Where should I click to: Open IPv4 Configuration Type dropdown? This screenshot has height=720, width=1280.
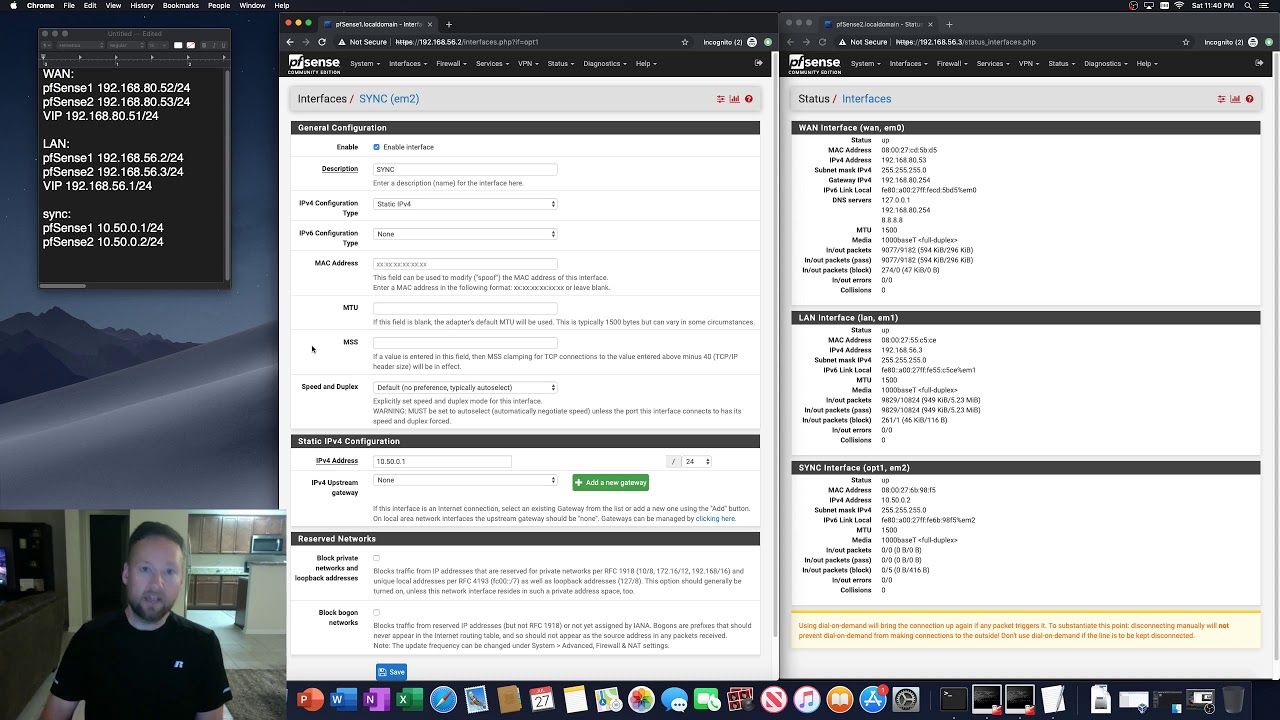tap(465, 204)
